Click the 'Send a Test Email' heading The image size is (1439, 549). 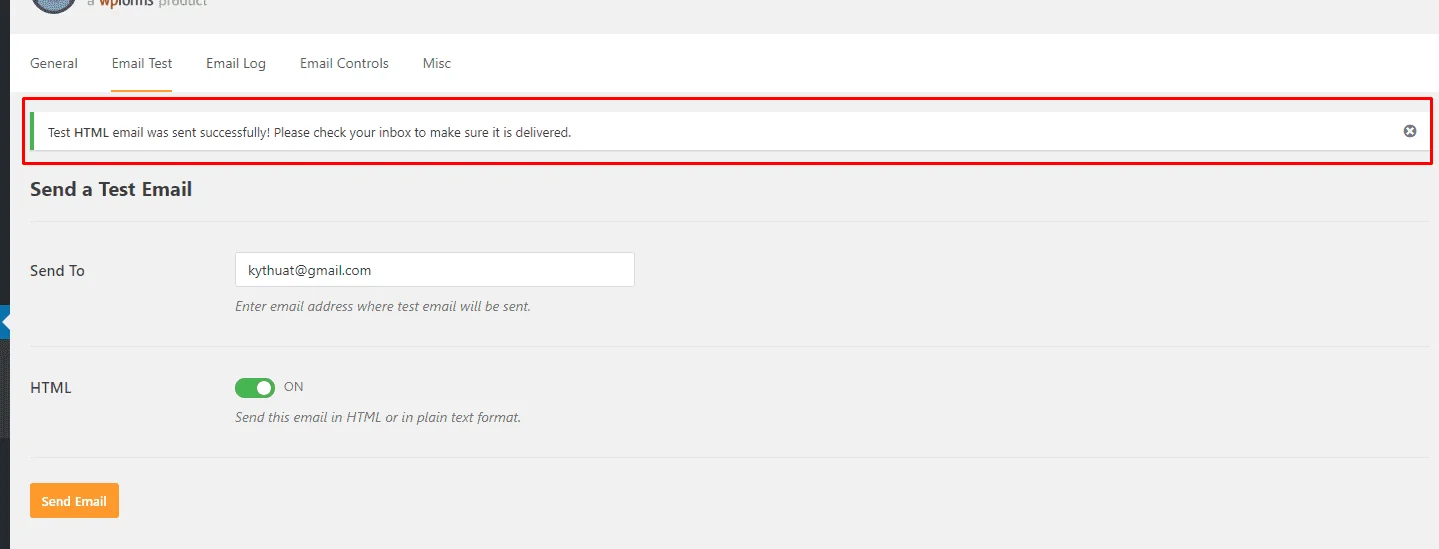(111, 189)
